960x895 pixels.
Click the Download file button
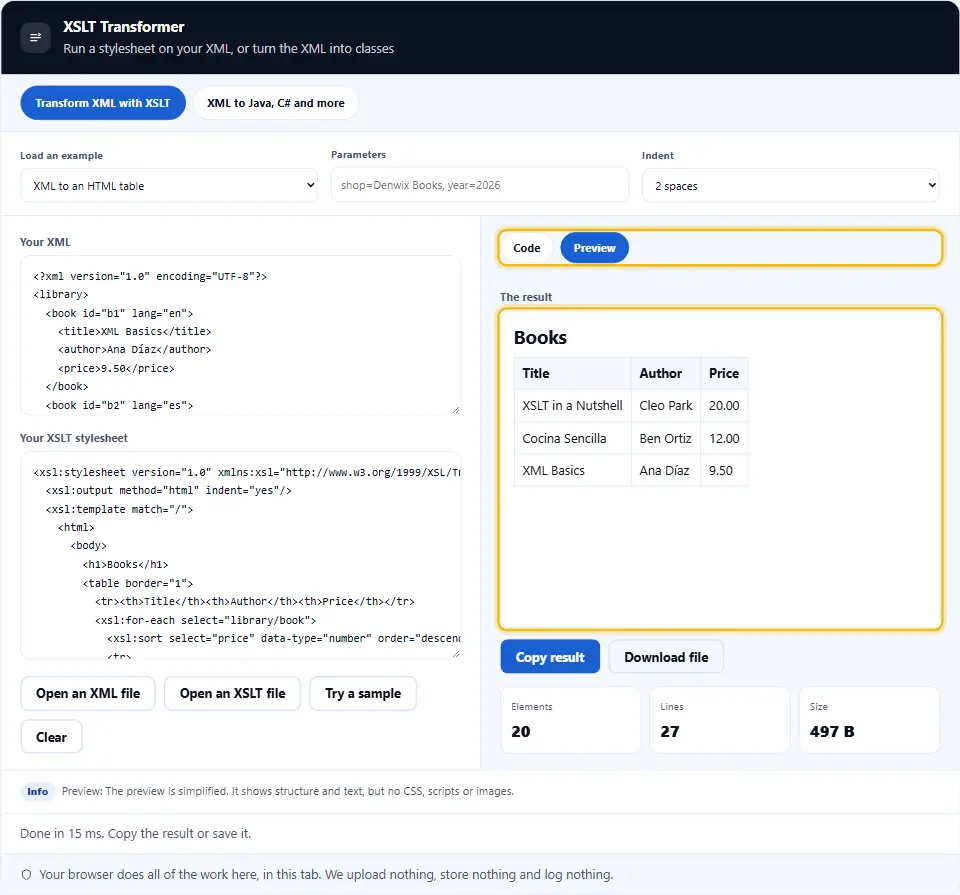pyautogui.click(x=666, y=657)
